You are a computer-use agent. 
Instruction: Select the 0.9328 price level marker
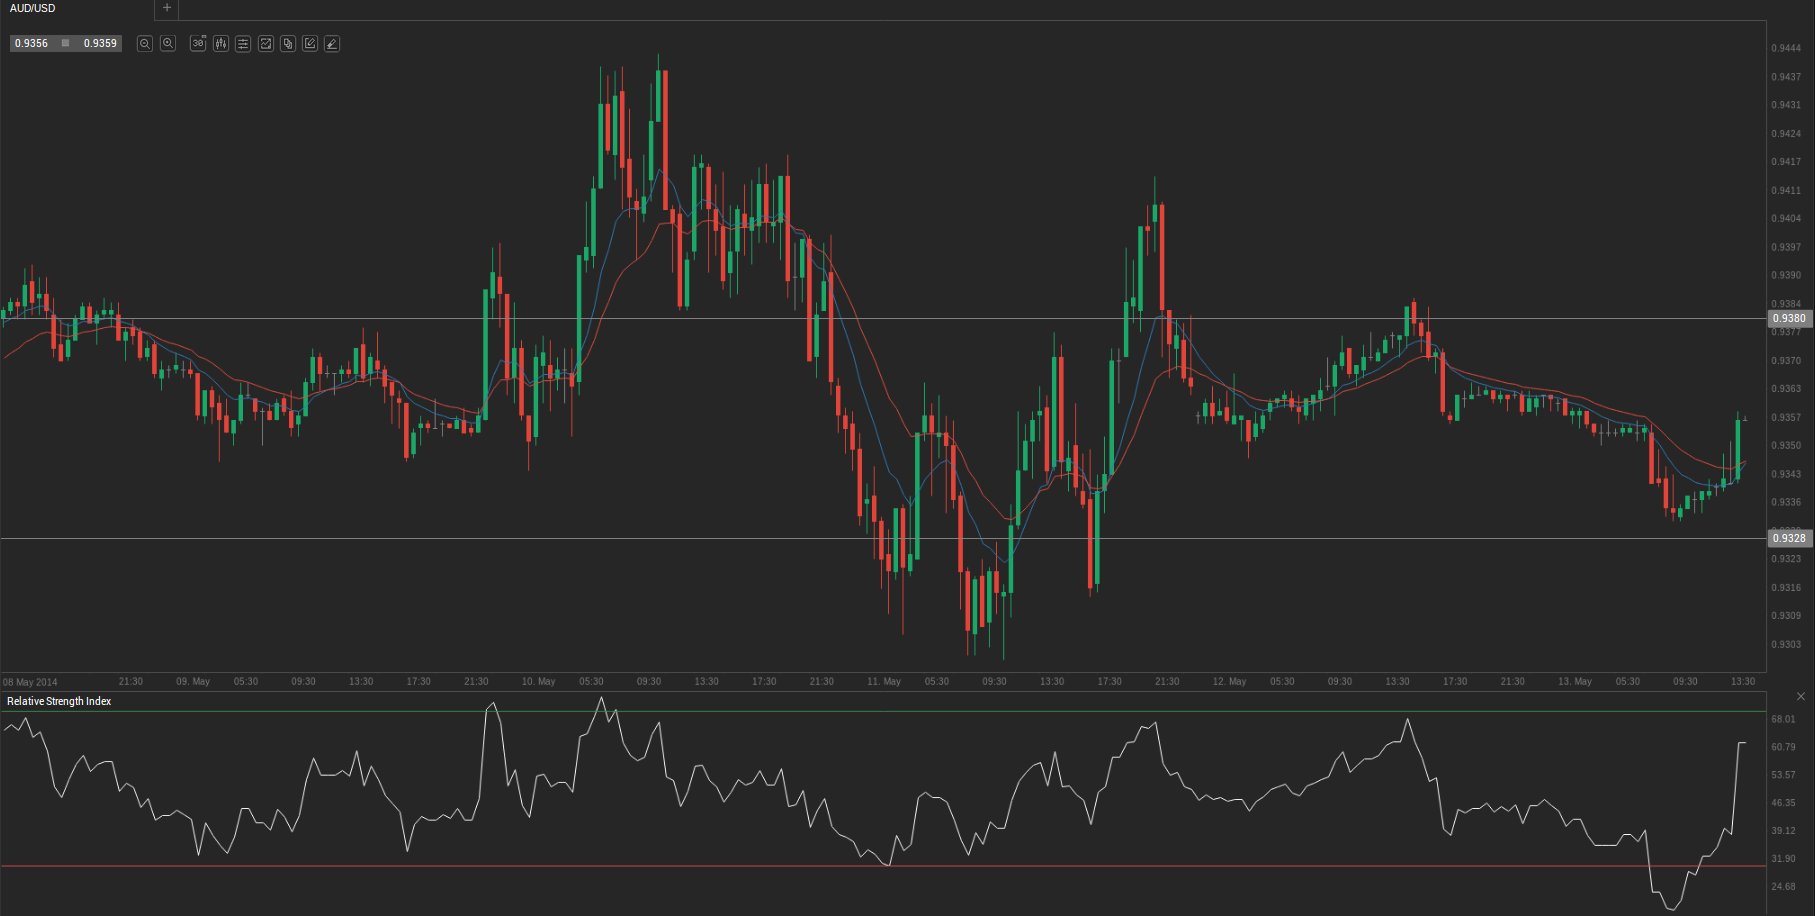1788,538
